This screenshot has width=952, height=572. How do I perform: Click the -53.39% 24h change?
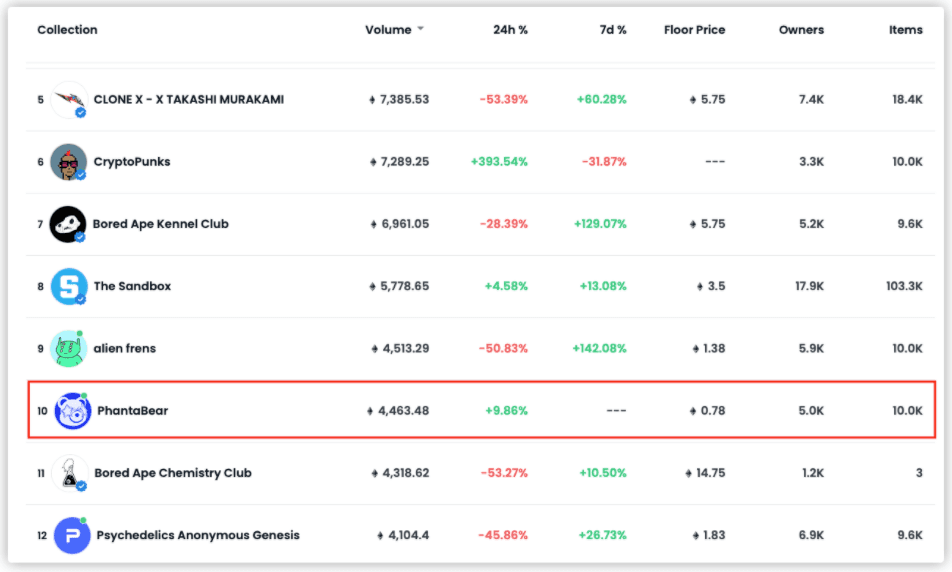[503, 100]
